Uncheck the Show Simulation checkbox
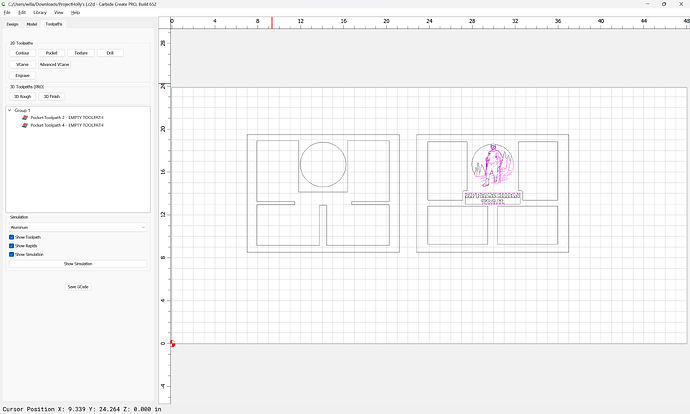This screenshot has height=414, width=690. tap(11, 255)
